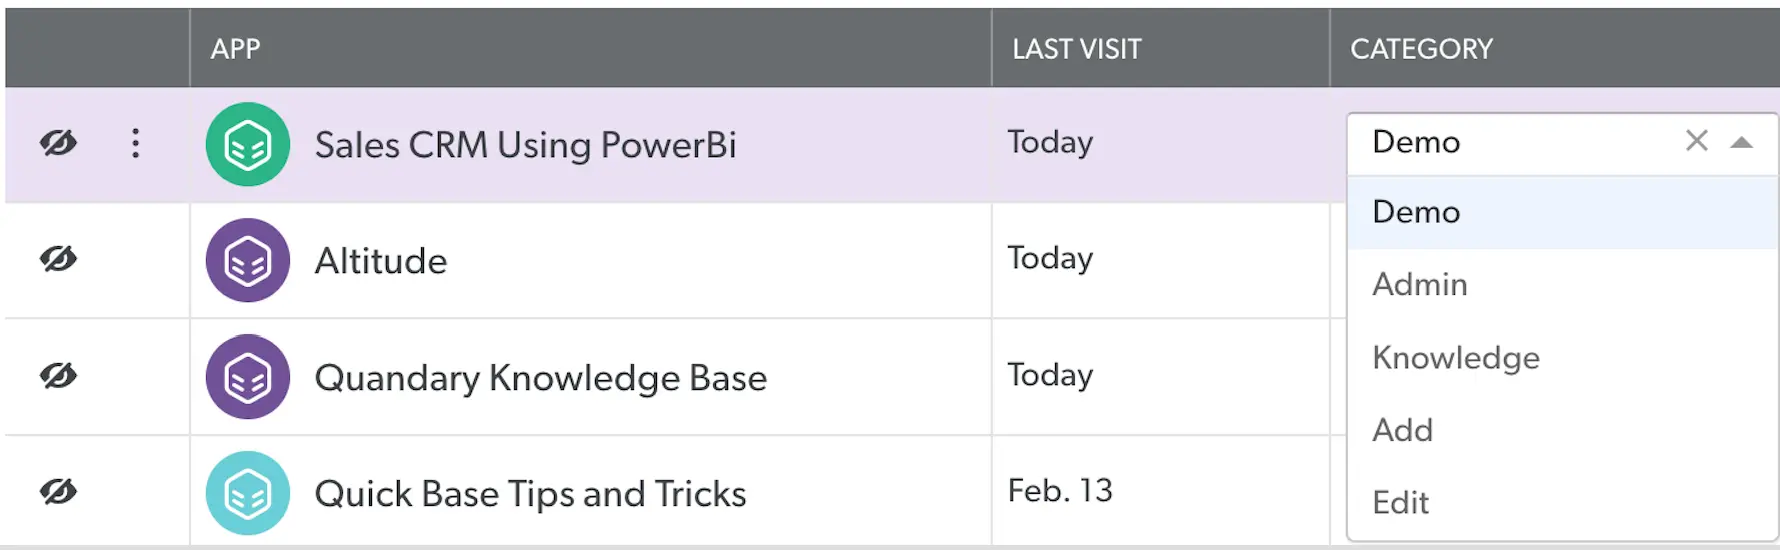Choose Demo from the category list

[1416, 212]
